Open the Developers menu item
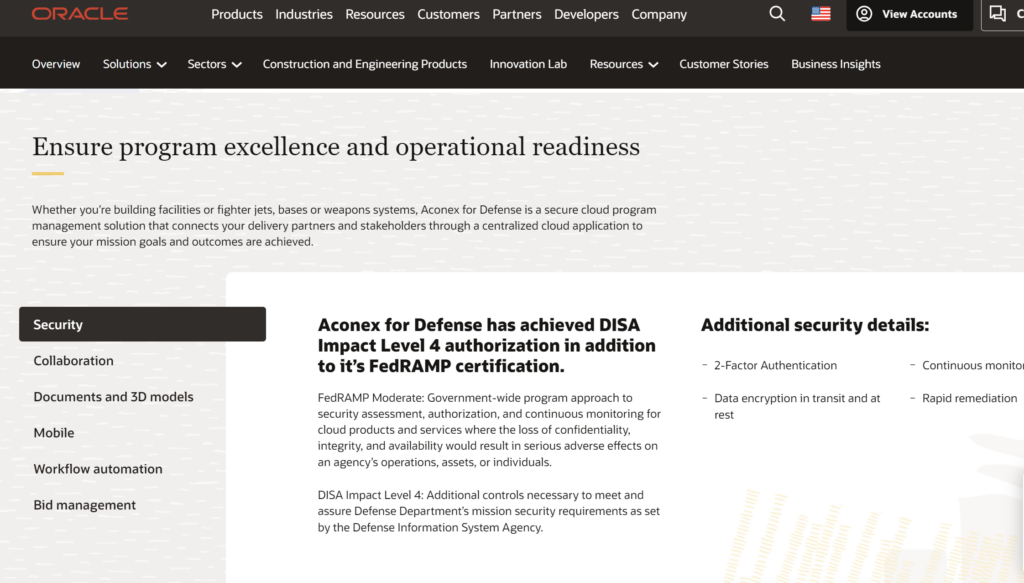Screen dimensions: 1024x583 click(x=587, y=14)
